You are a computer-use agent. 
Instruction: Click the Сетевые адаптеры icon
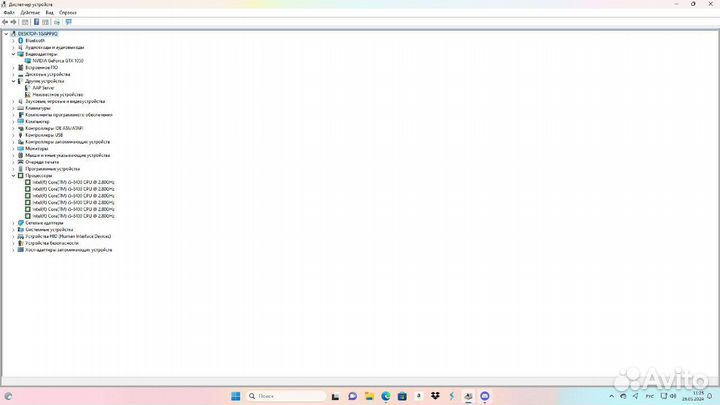pos(21,223)
